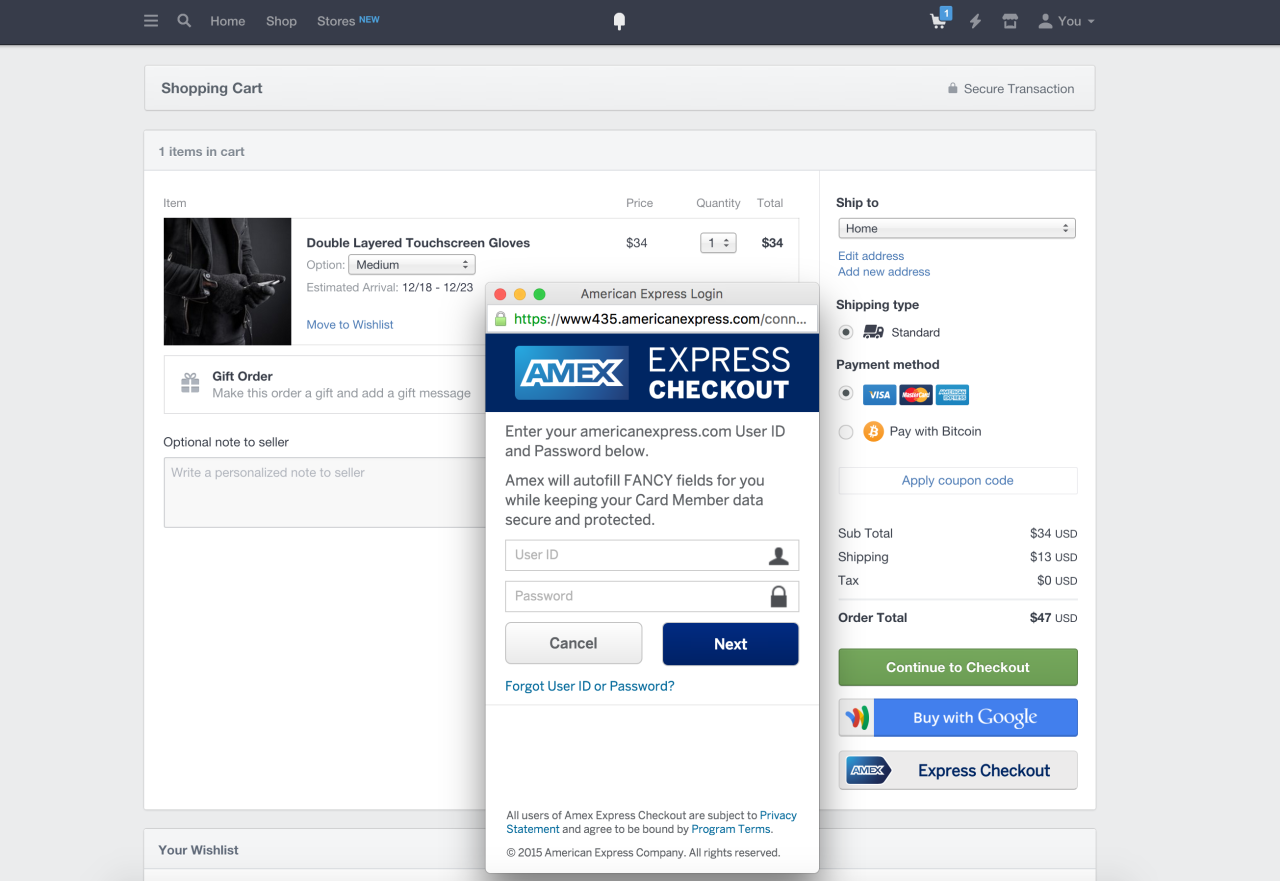Open the hamburger menu icon
1280x881 pixels.
click(x=151, y=20)
